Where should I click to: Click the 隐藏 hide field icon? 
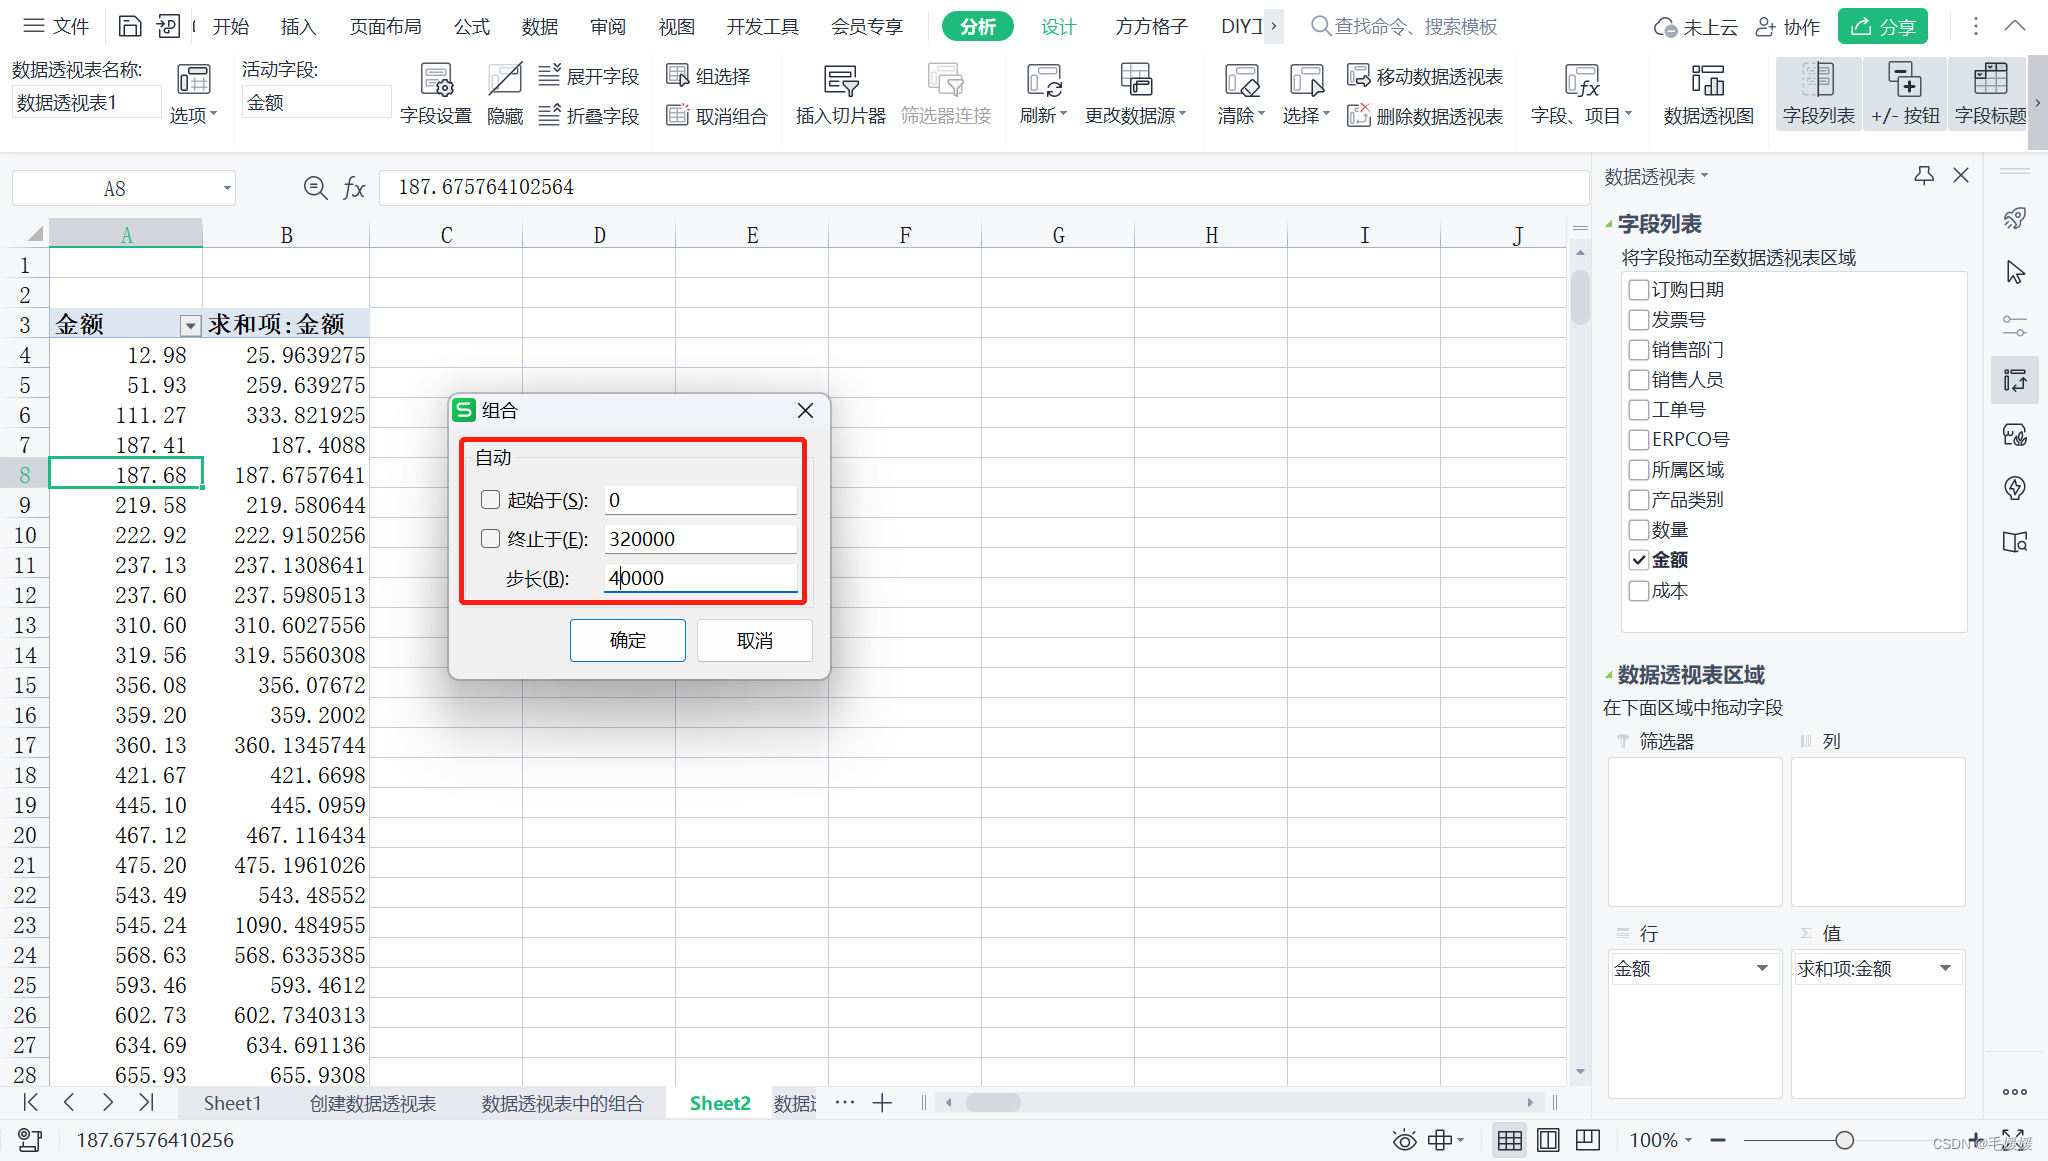point(505,94)
